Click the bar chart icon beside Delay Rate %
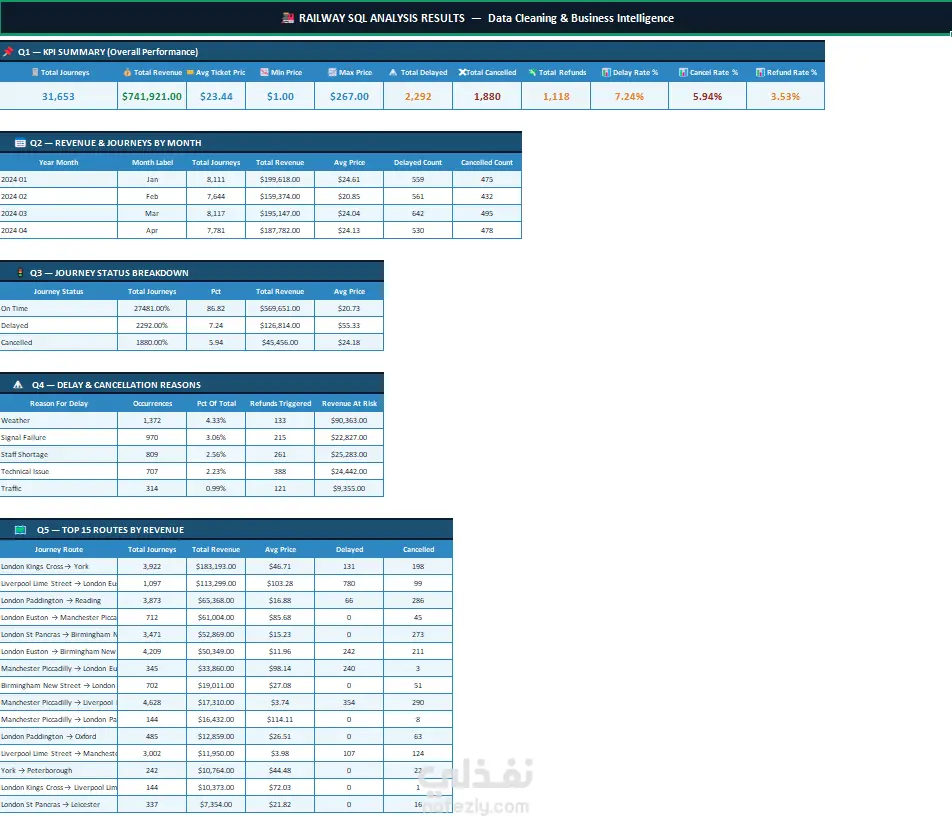 [x=606, y=72]
